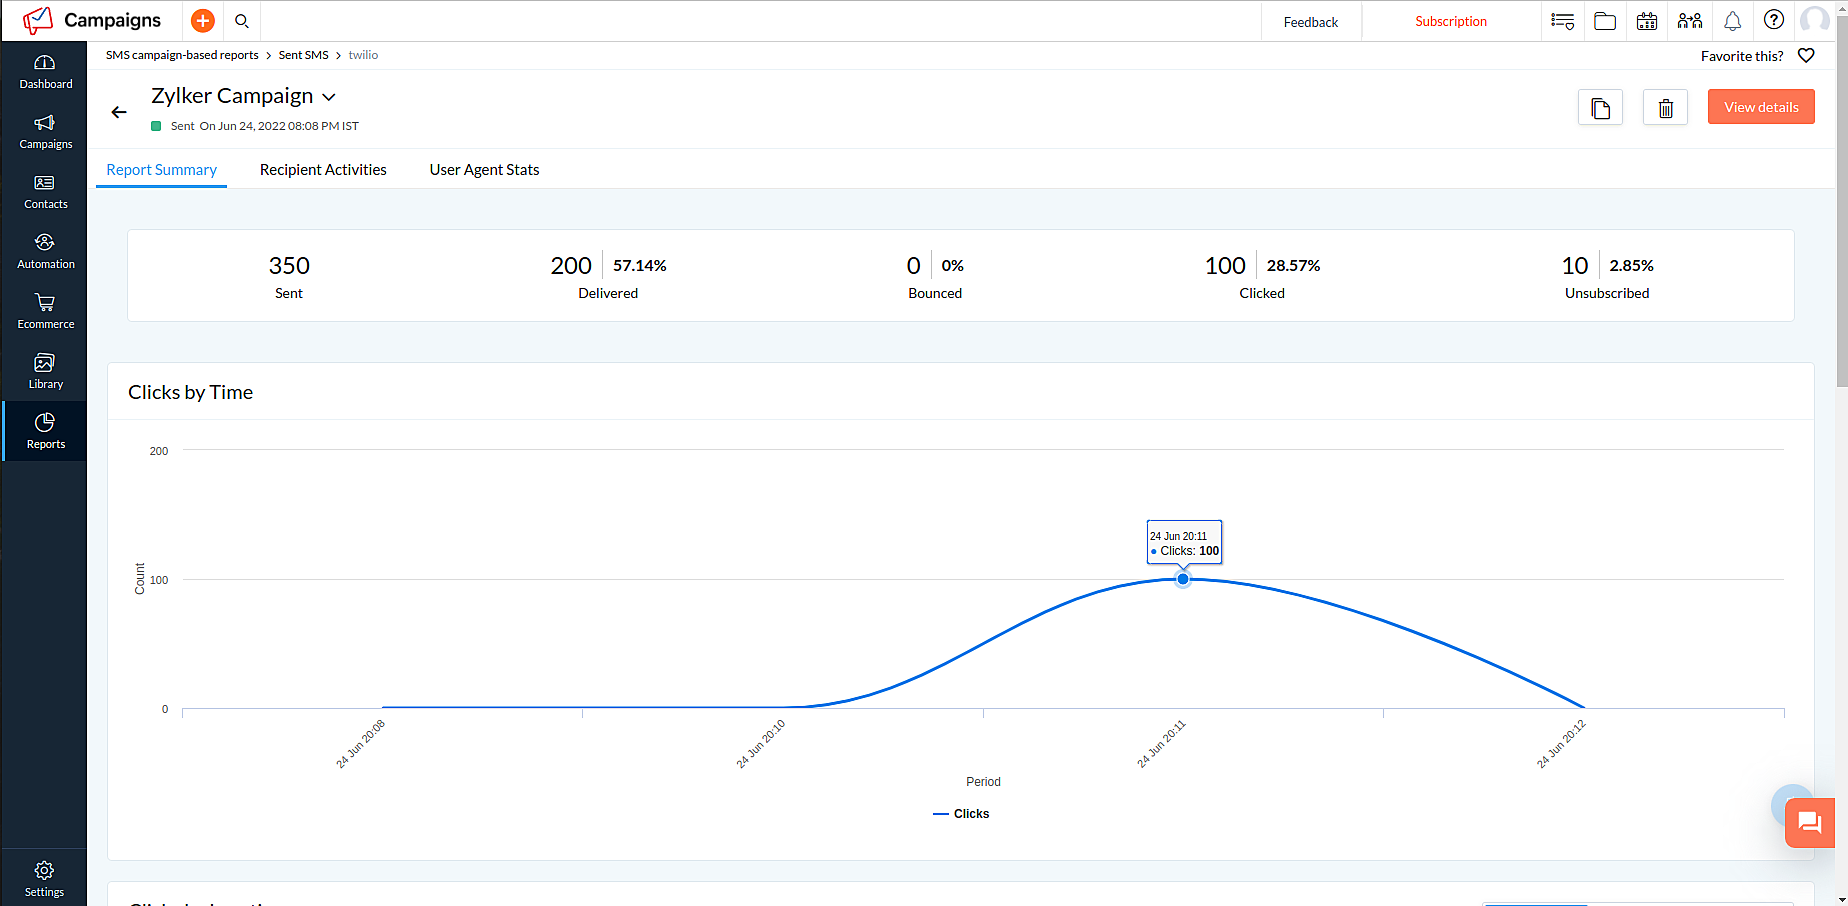
Task: Open the Subscription link
Action: pos(1450,21)
